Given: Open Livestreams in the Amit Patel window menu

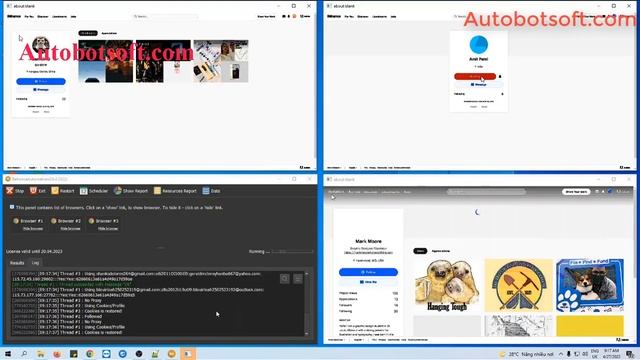Looking at the screenshot, I should pos(379,17).
